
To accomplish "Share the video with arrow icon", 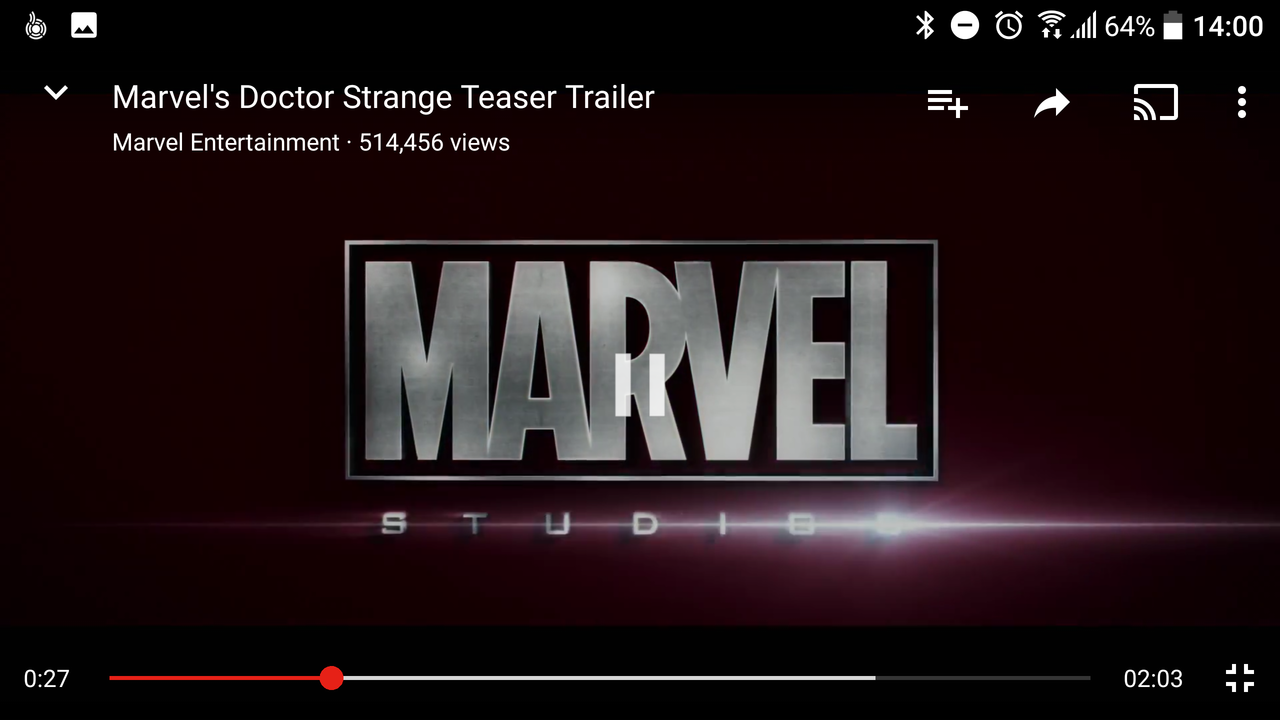I will (x=1051, y=102).
